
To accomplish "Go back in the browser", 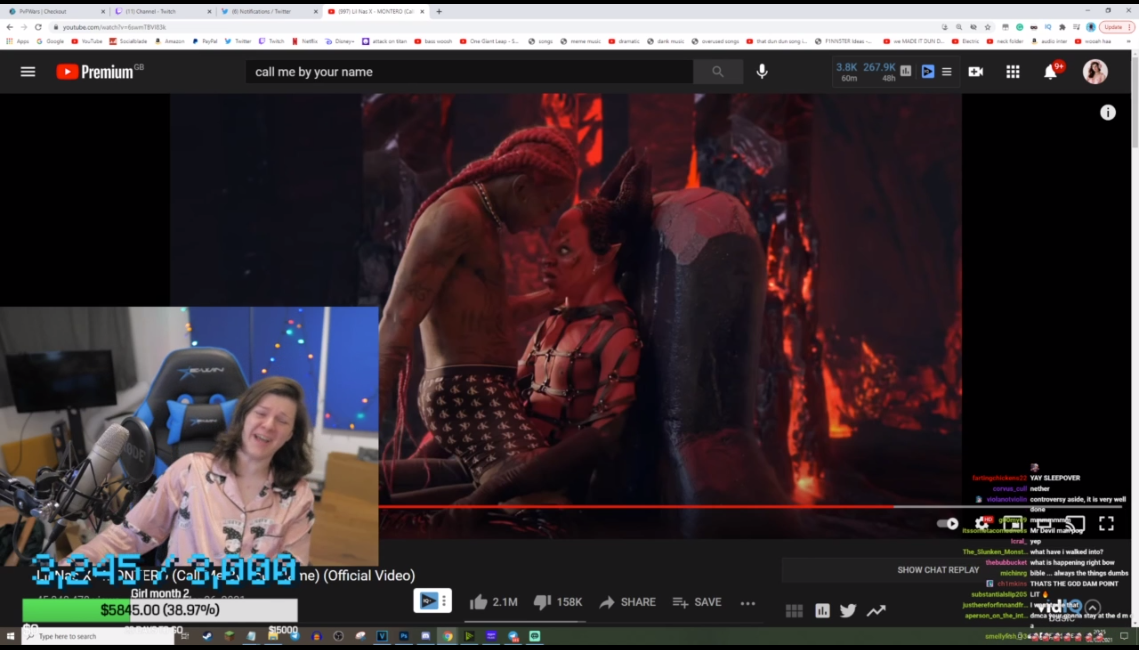I will tap(9, 27).
